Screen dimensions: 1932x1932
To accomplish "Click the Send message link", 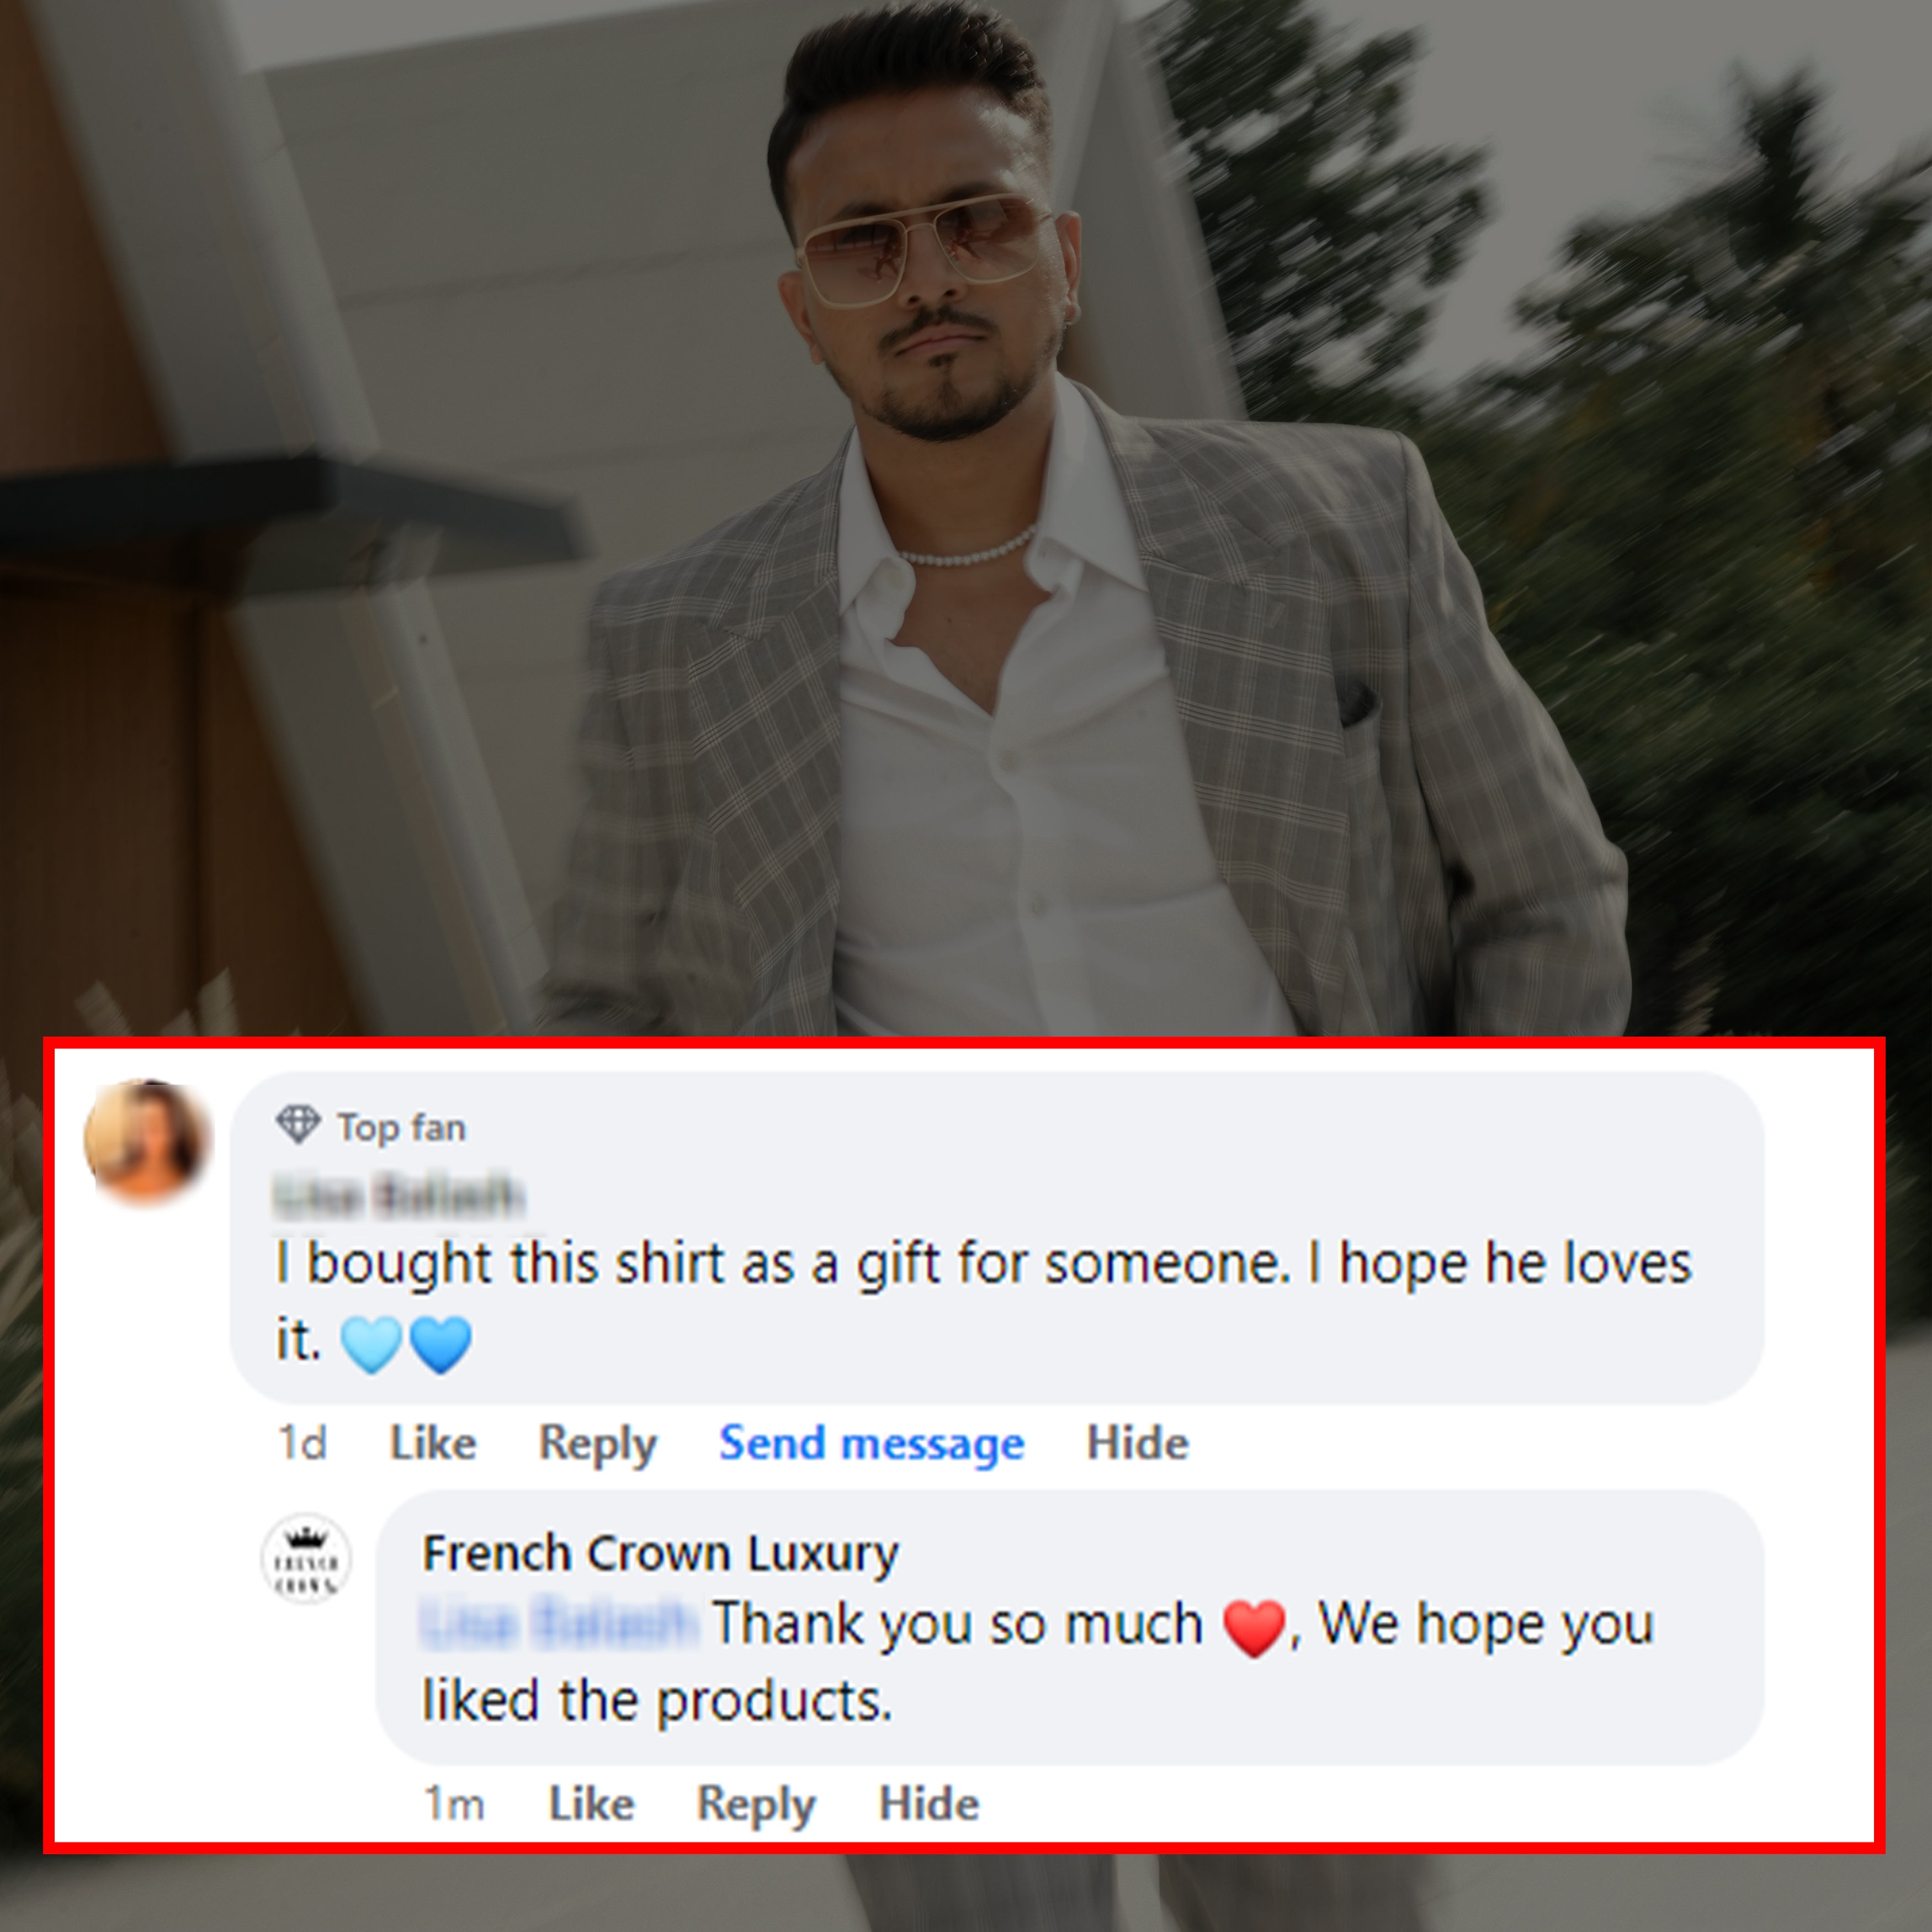I will 871,1443.
